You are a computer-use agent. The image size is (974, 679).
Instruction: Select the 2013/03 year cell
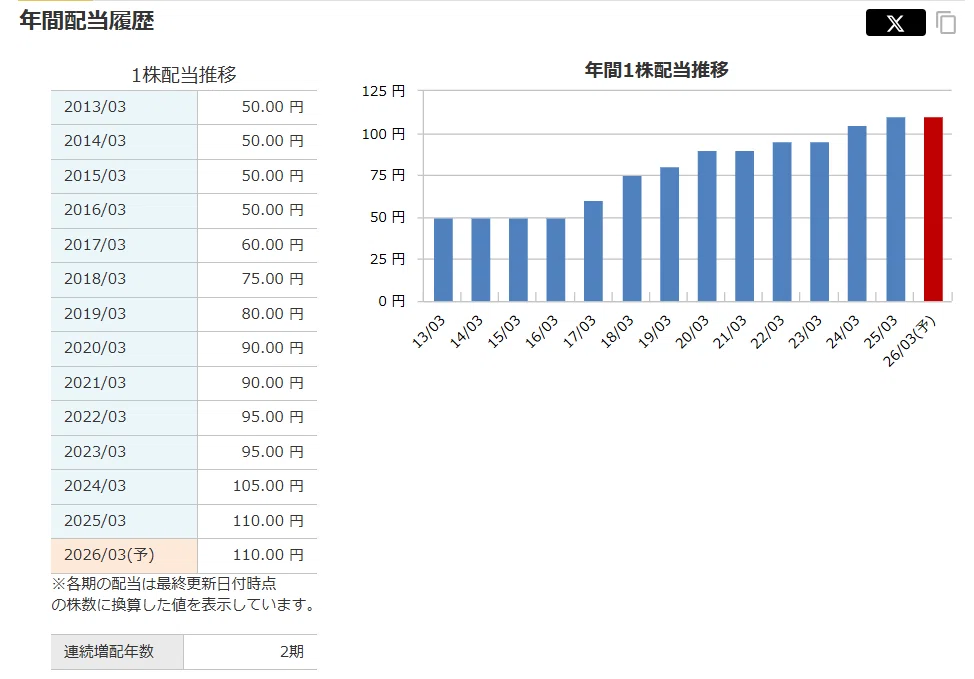click(x=124, y=107)
